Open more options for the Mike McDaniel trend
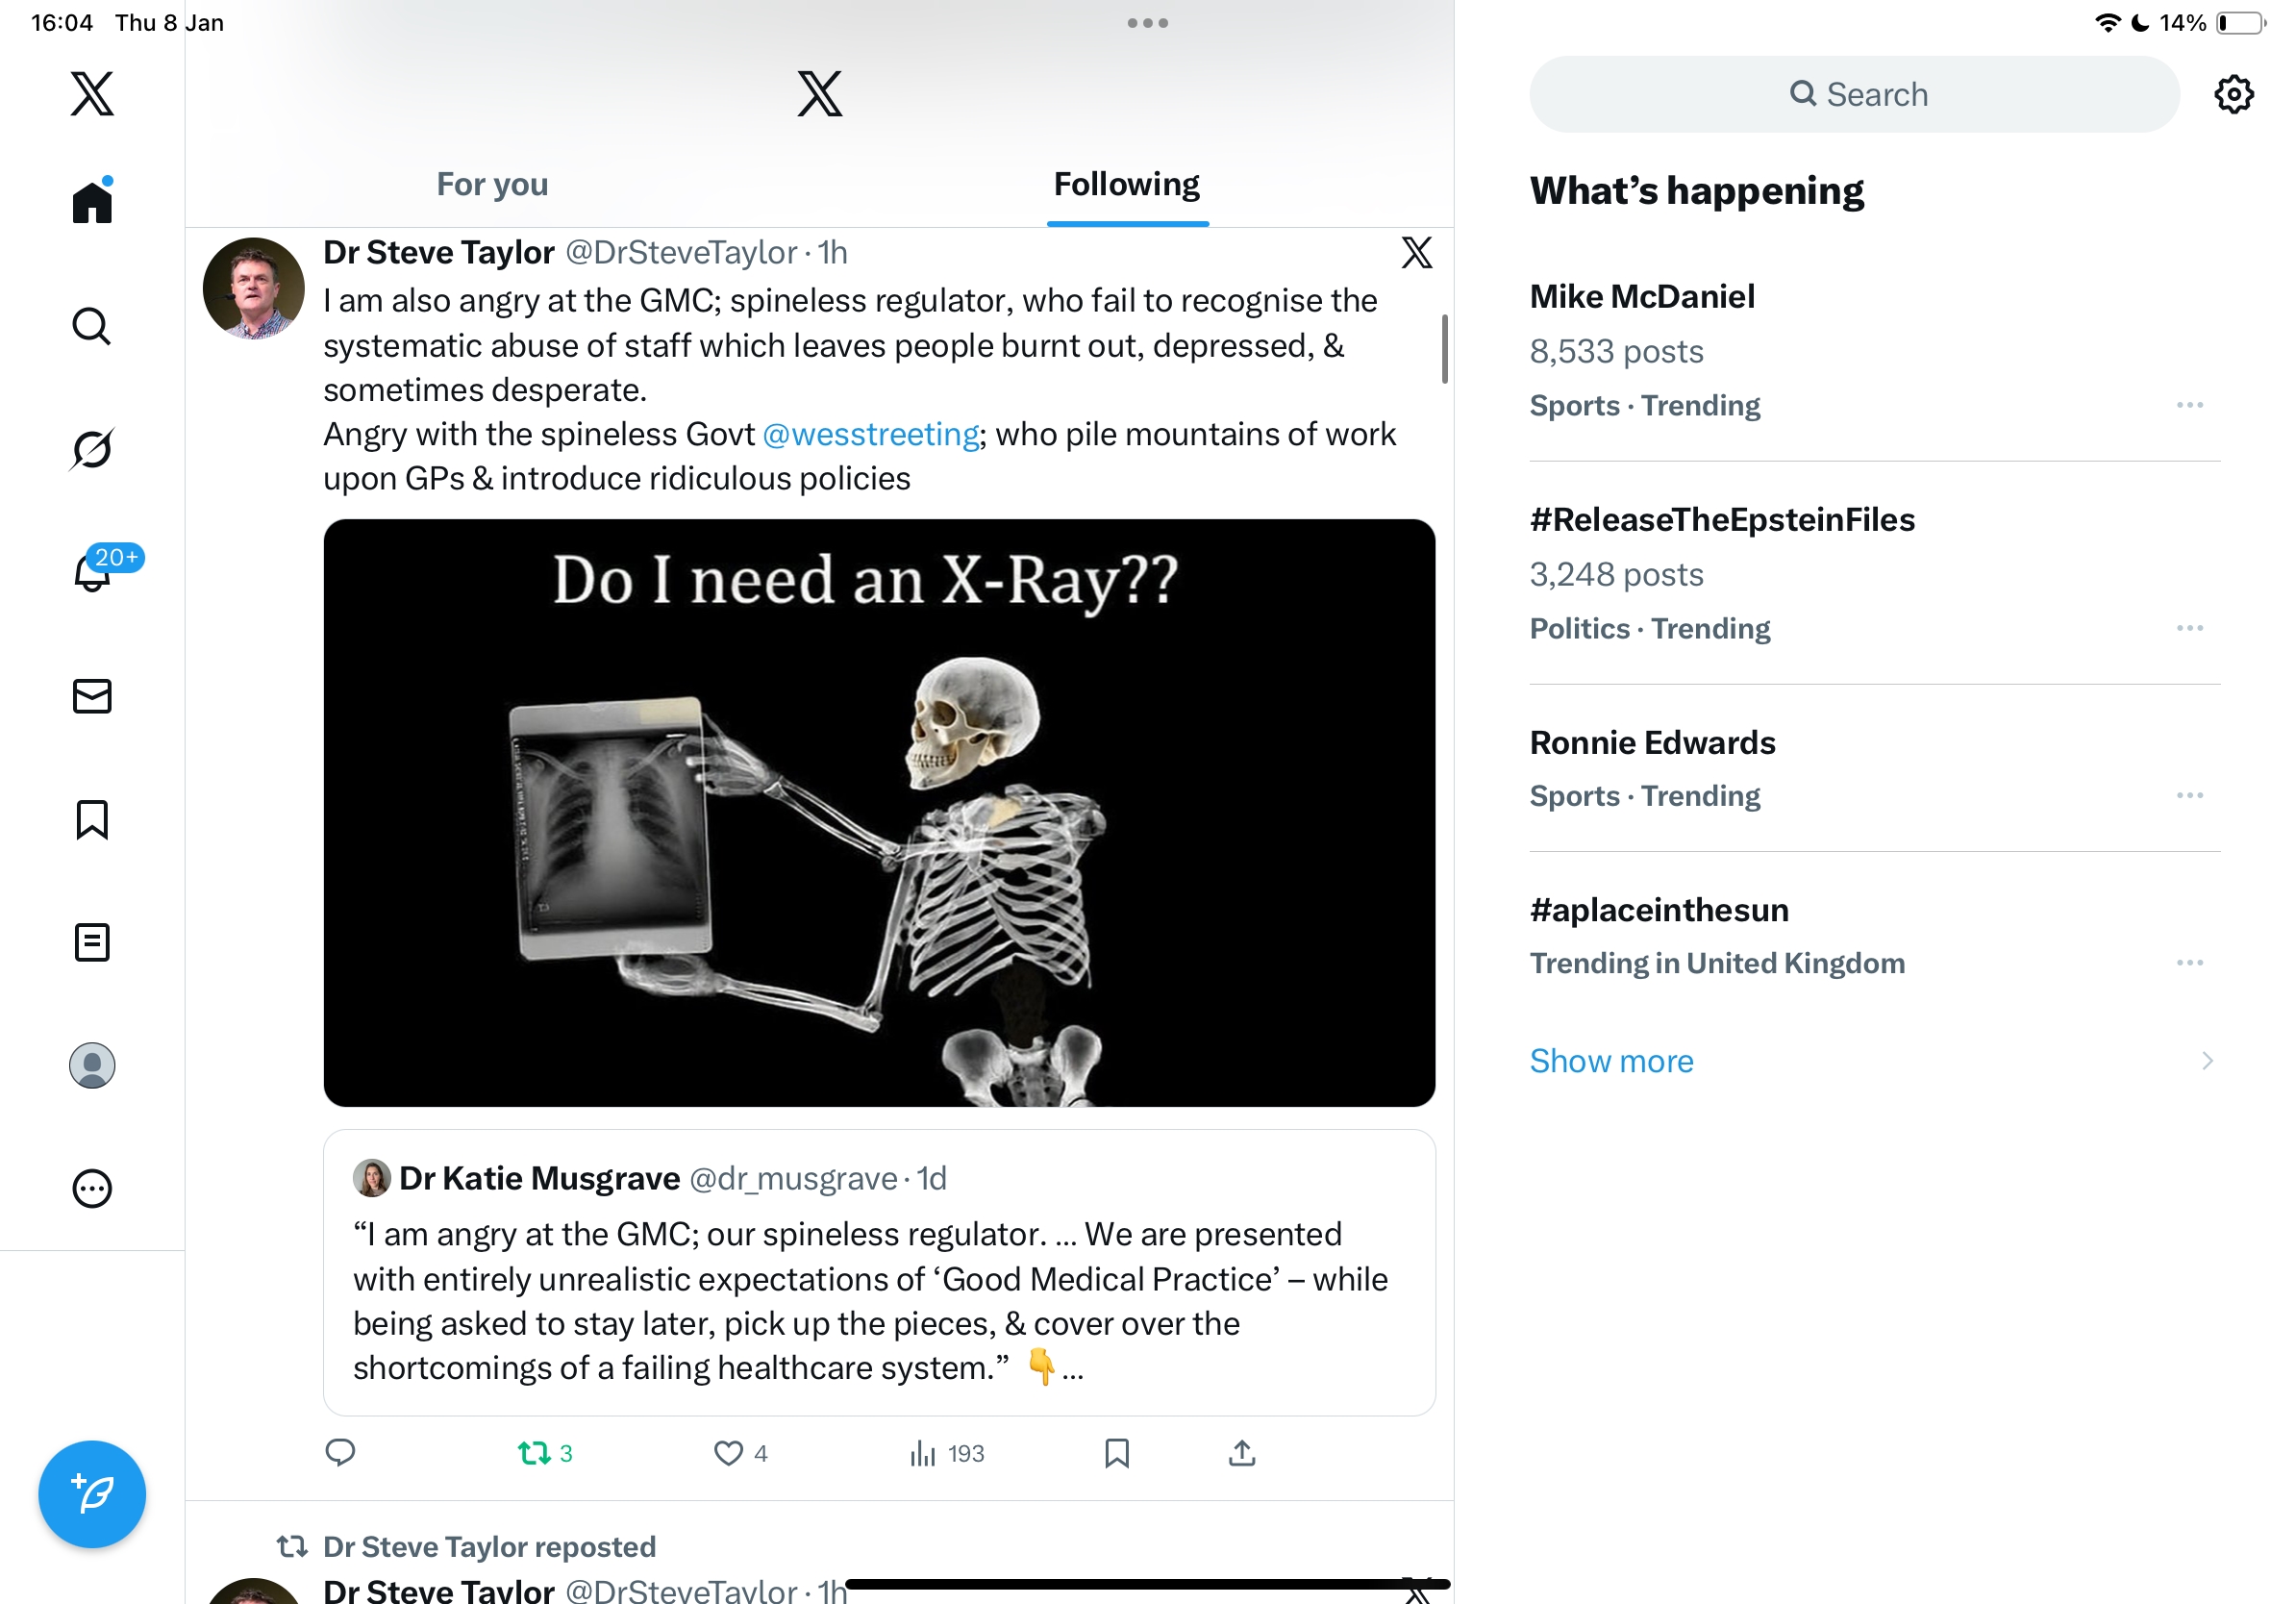 click(x=2189, y=405)
